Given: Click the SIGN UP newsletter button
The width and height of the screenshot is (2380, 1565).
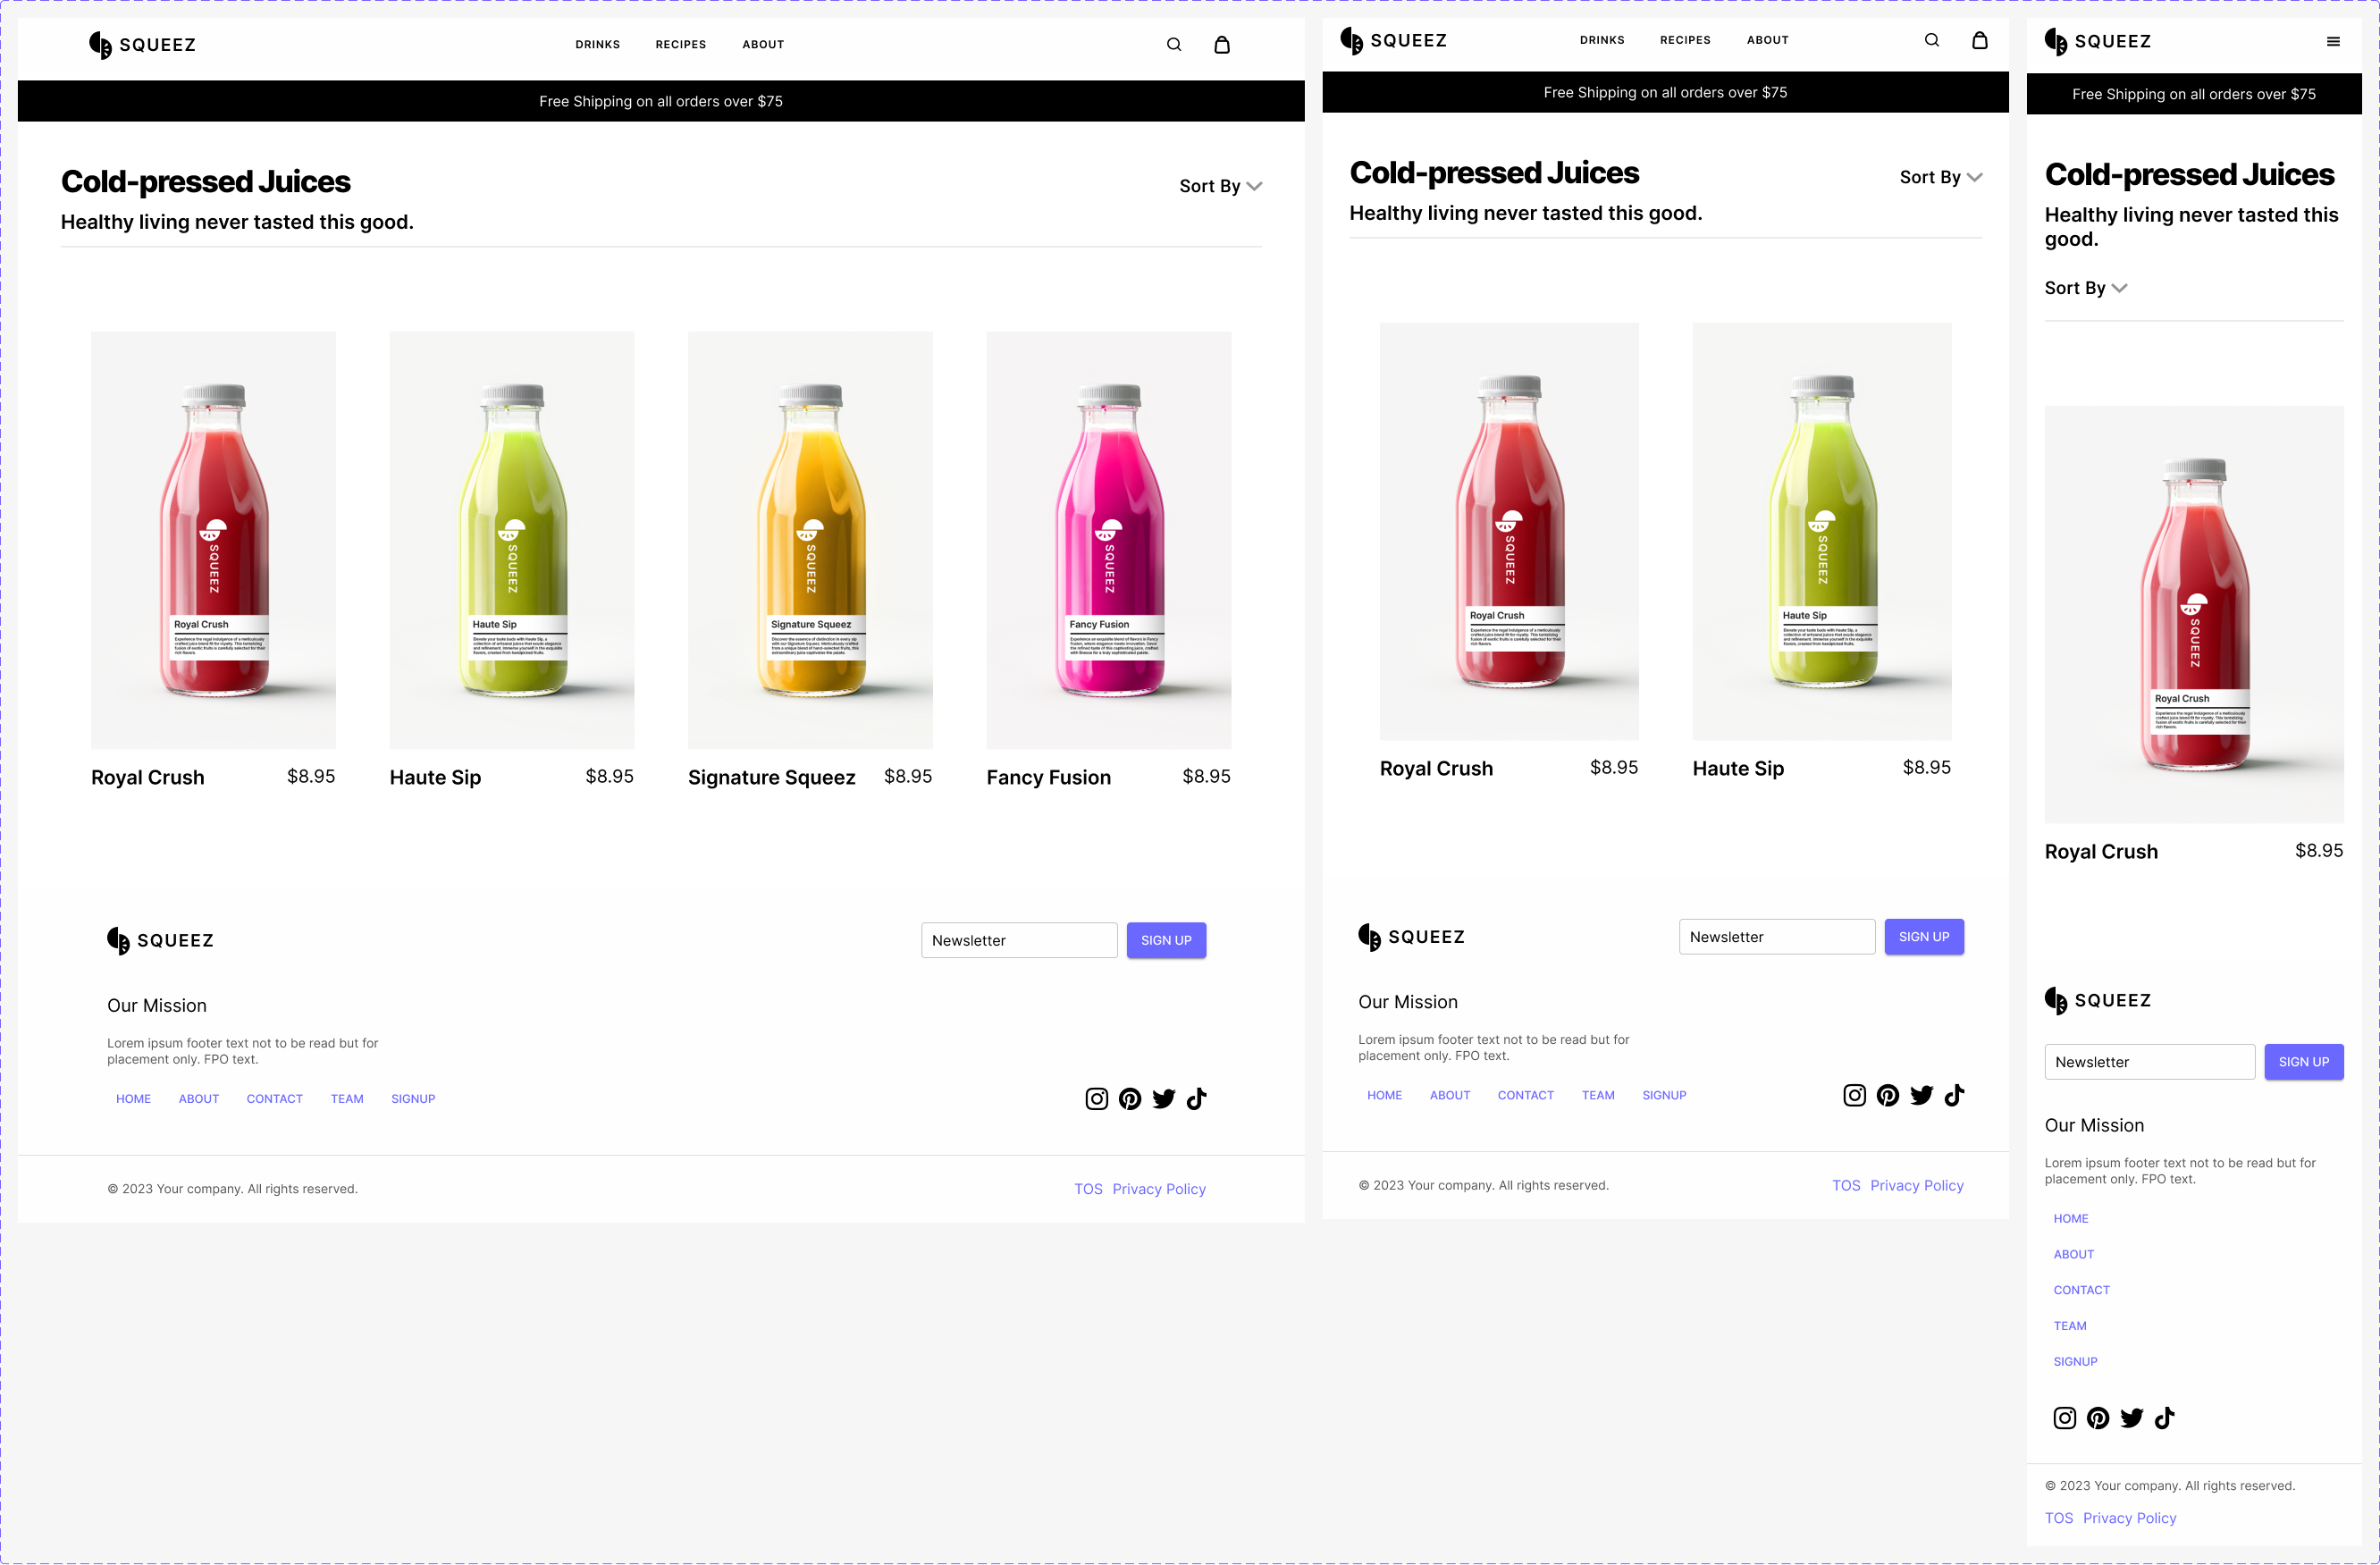Looking at the screenshot, I should pos(1165,940).
